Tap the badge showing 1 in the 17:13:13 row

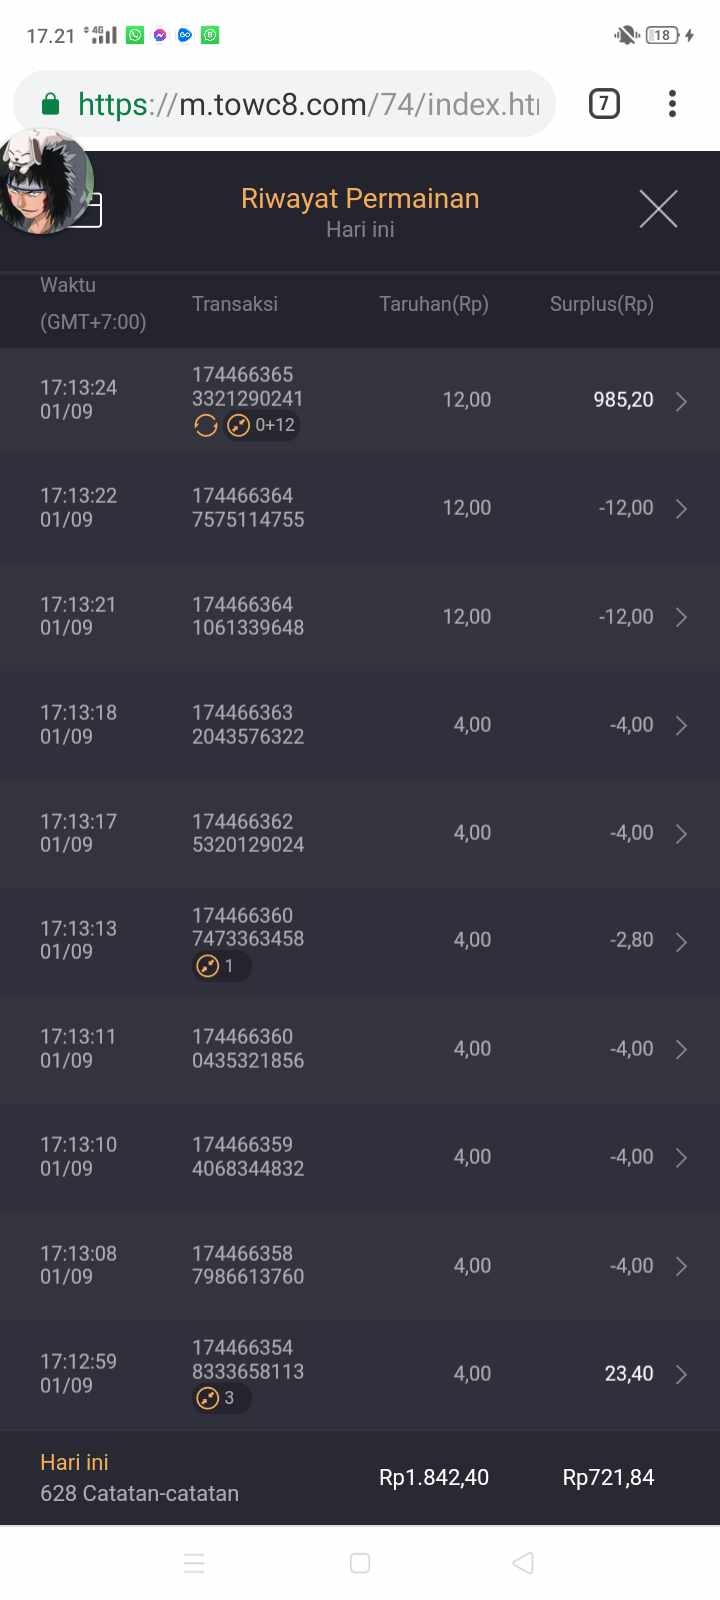point(220,966)
